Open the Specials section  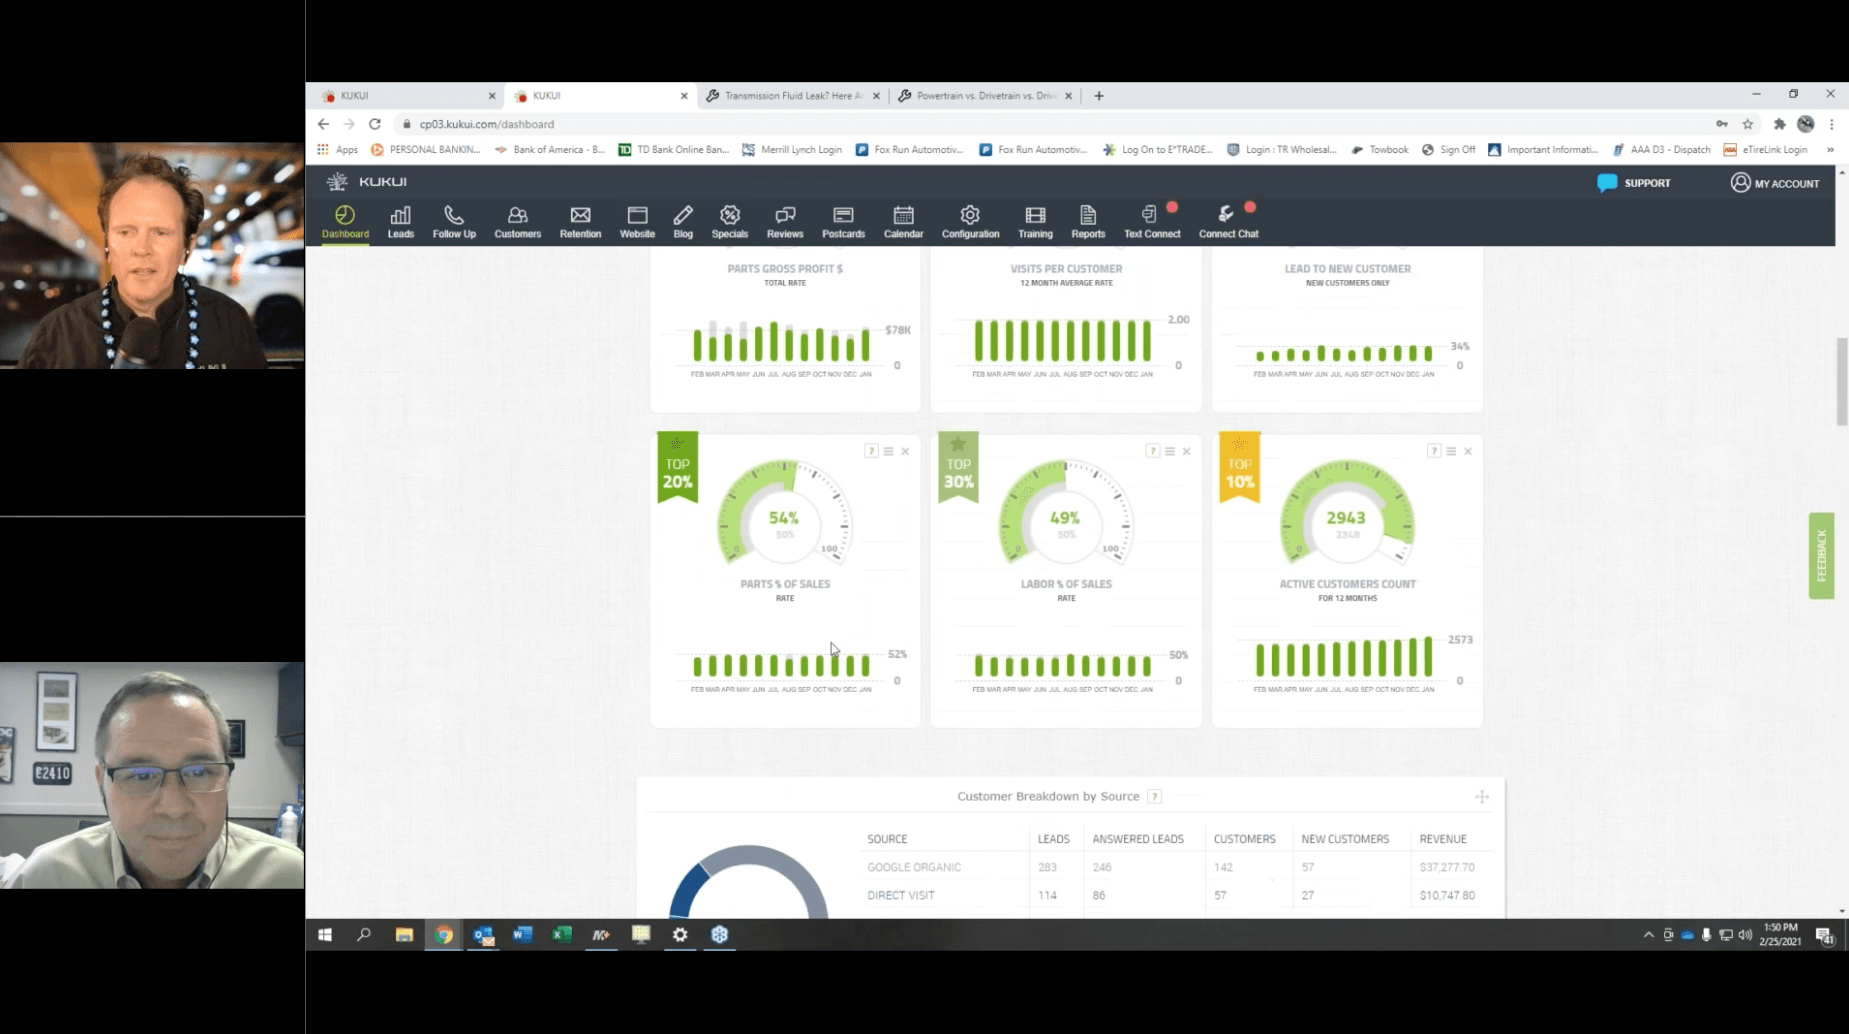click(730, 222)
